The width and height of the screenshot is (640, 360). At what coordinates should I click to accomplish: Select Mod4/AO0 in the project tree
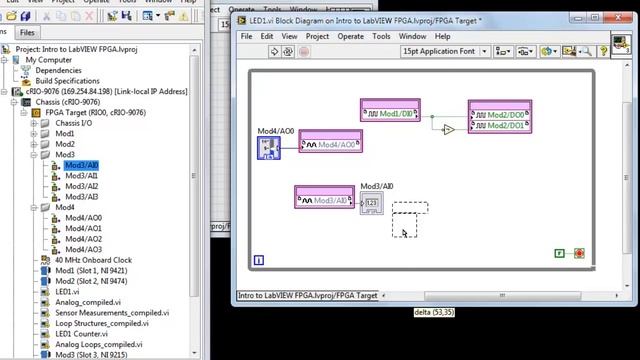(84, 218)
